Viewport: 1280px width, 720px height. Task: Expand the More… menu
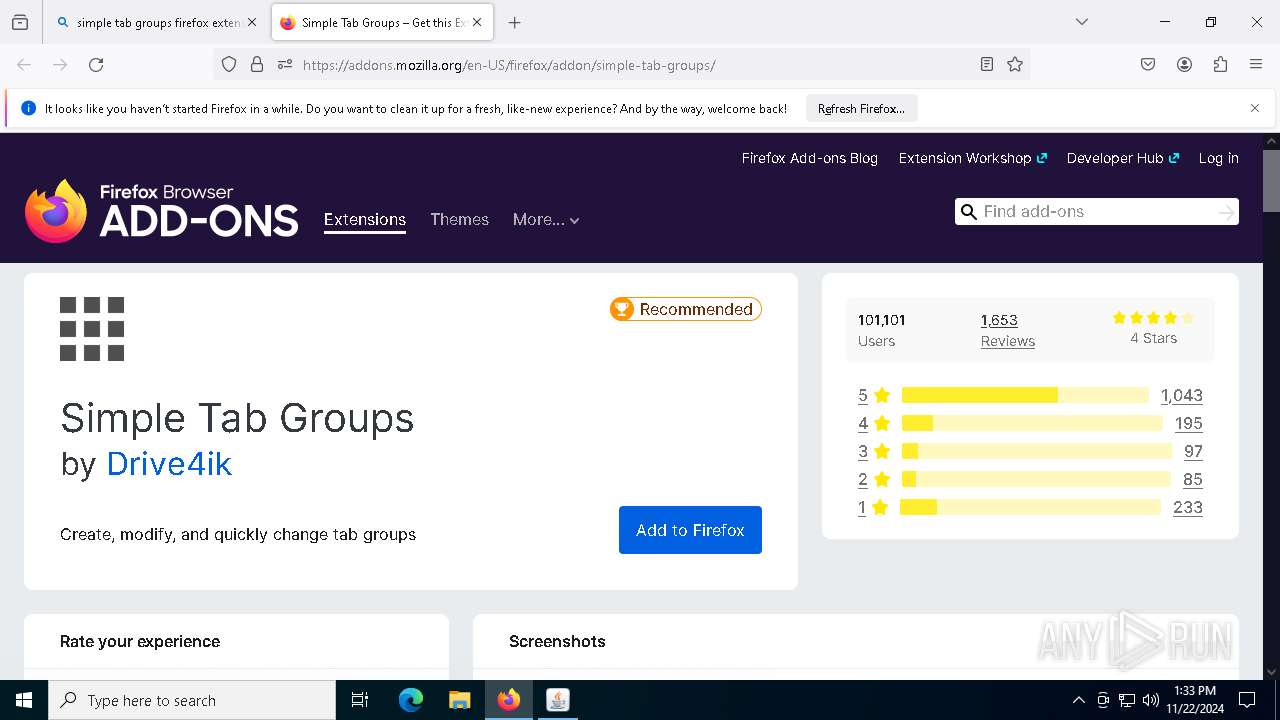point(546,220)
